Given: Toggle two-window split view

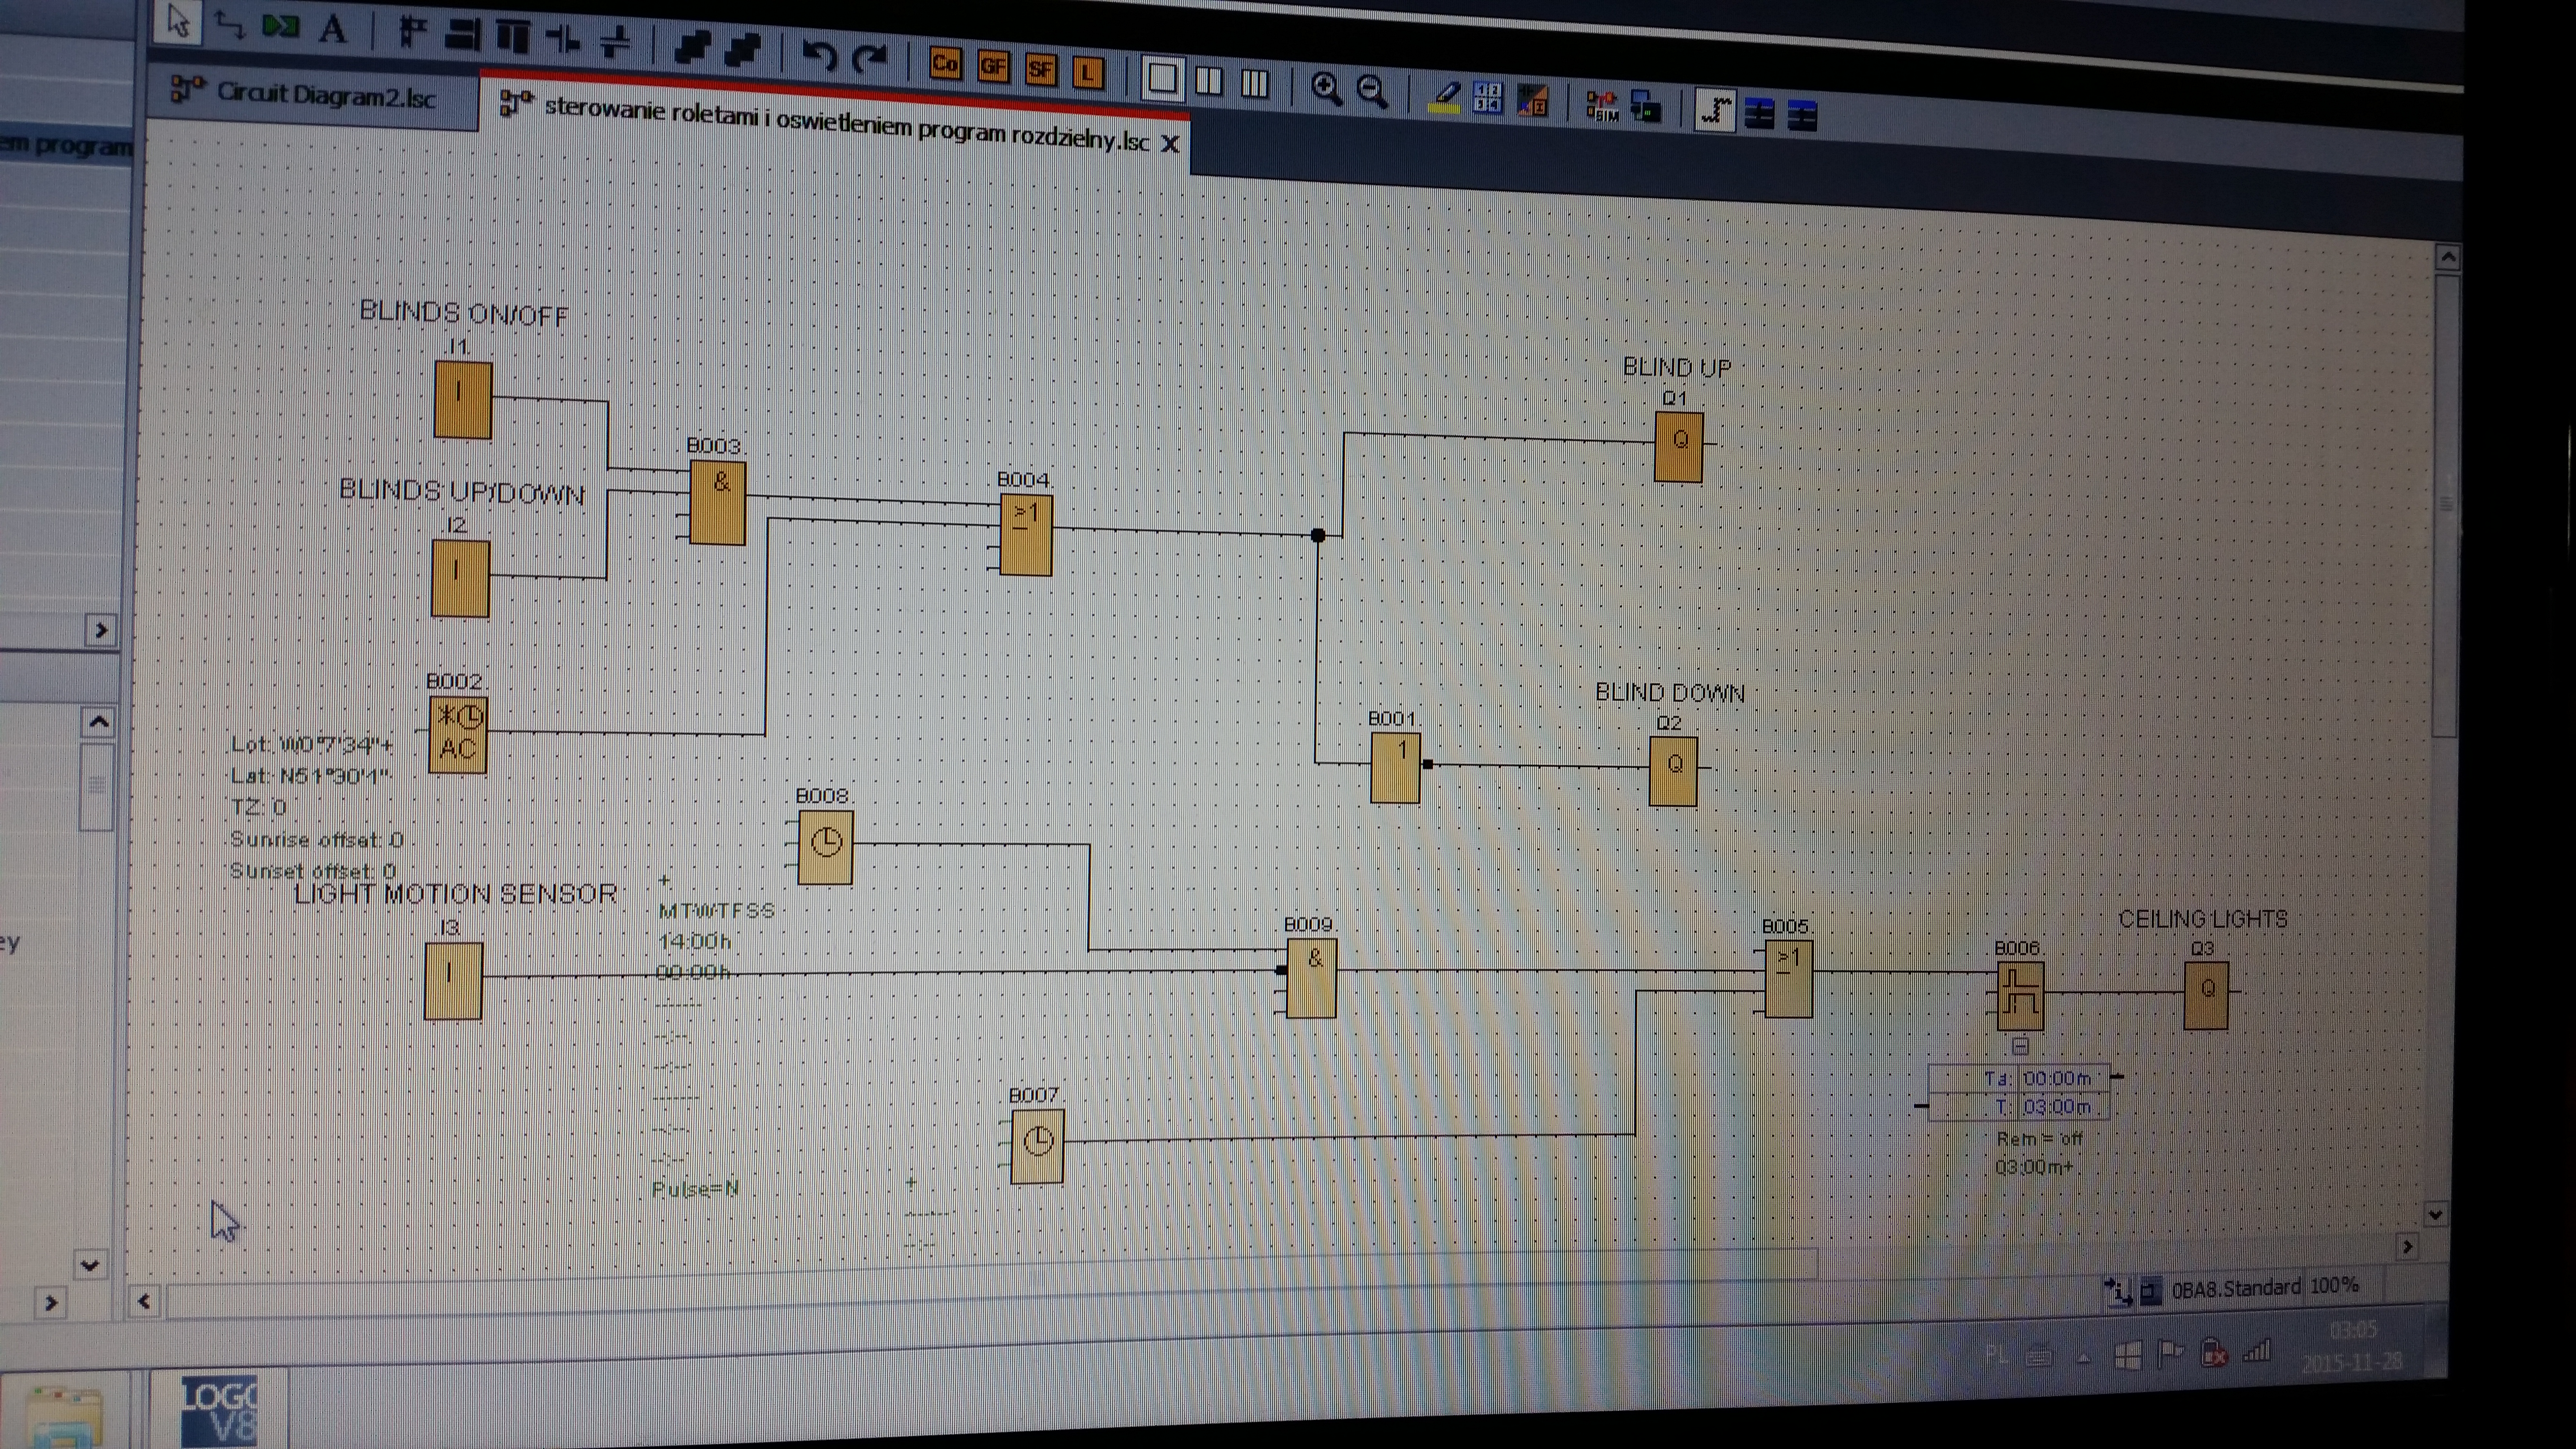Looking at the screenshot, I should (1209, 81).
